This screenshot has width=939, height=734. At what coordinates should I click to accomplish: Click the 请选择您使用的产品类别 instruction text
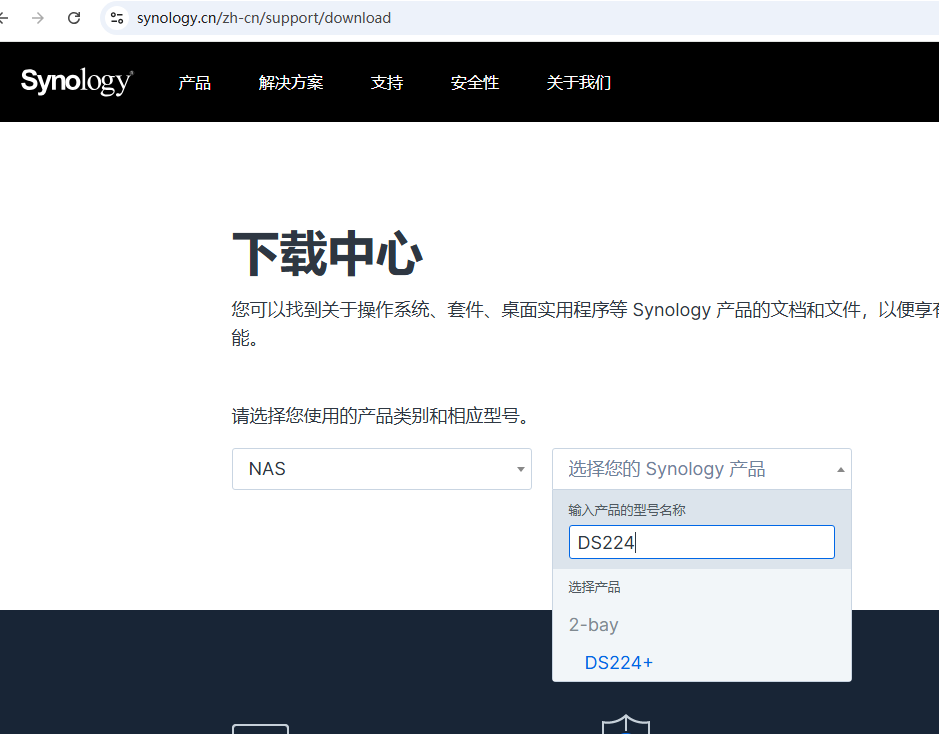[380, 416]
